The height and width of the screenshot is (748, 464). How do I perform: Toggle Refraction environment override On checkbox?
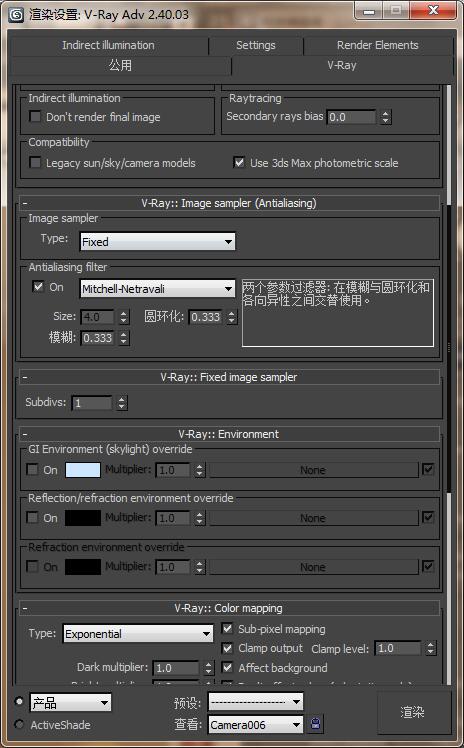32,566
